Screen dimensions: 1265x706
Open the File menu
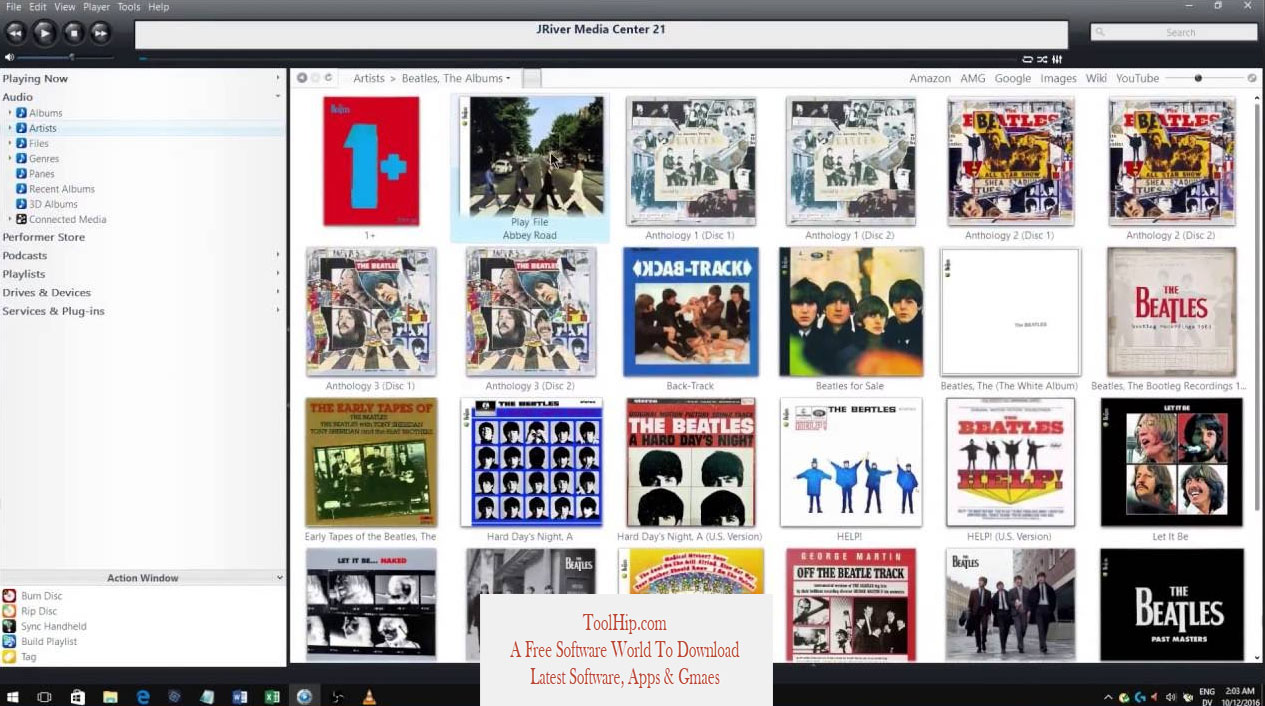pos(13,7)
